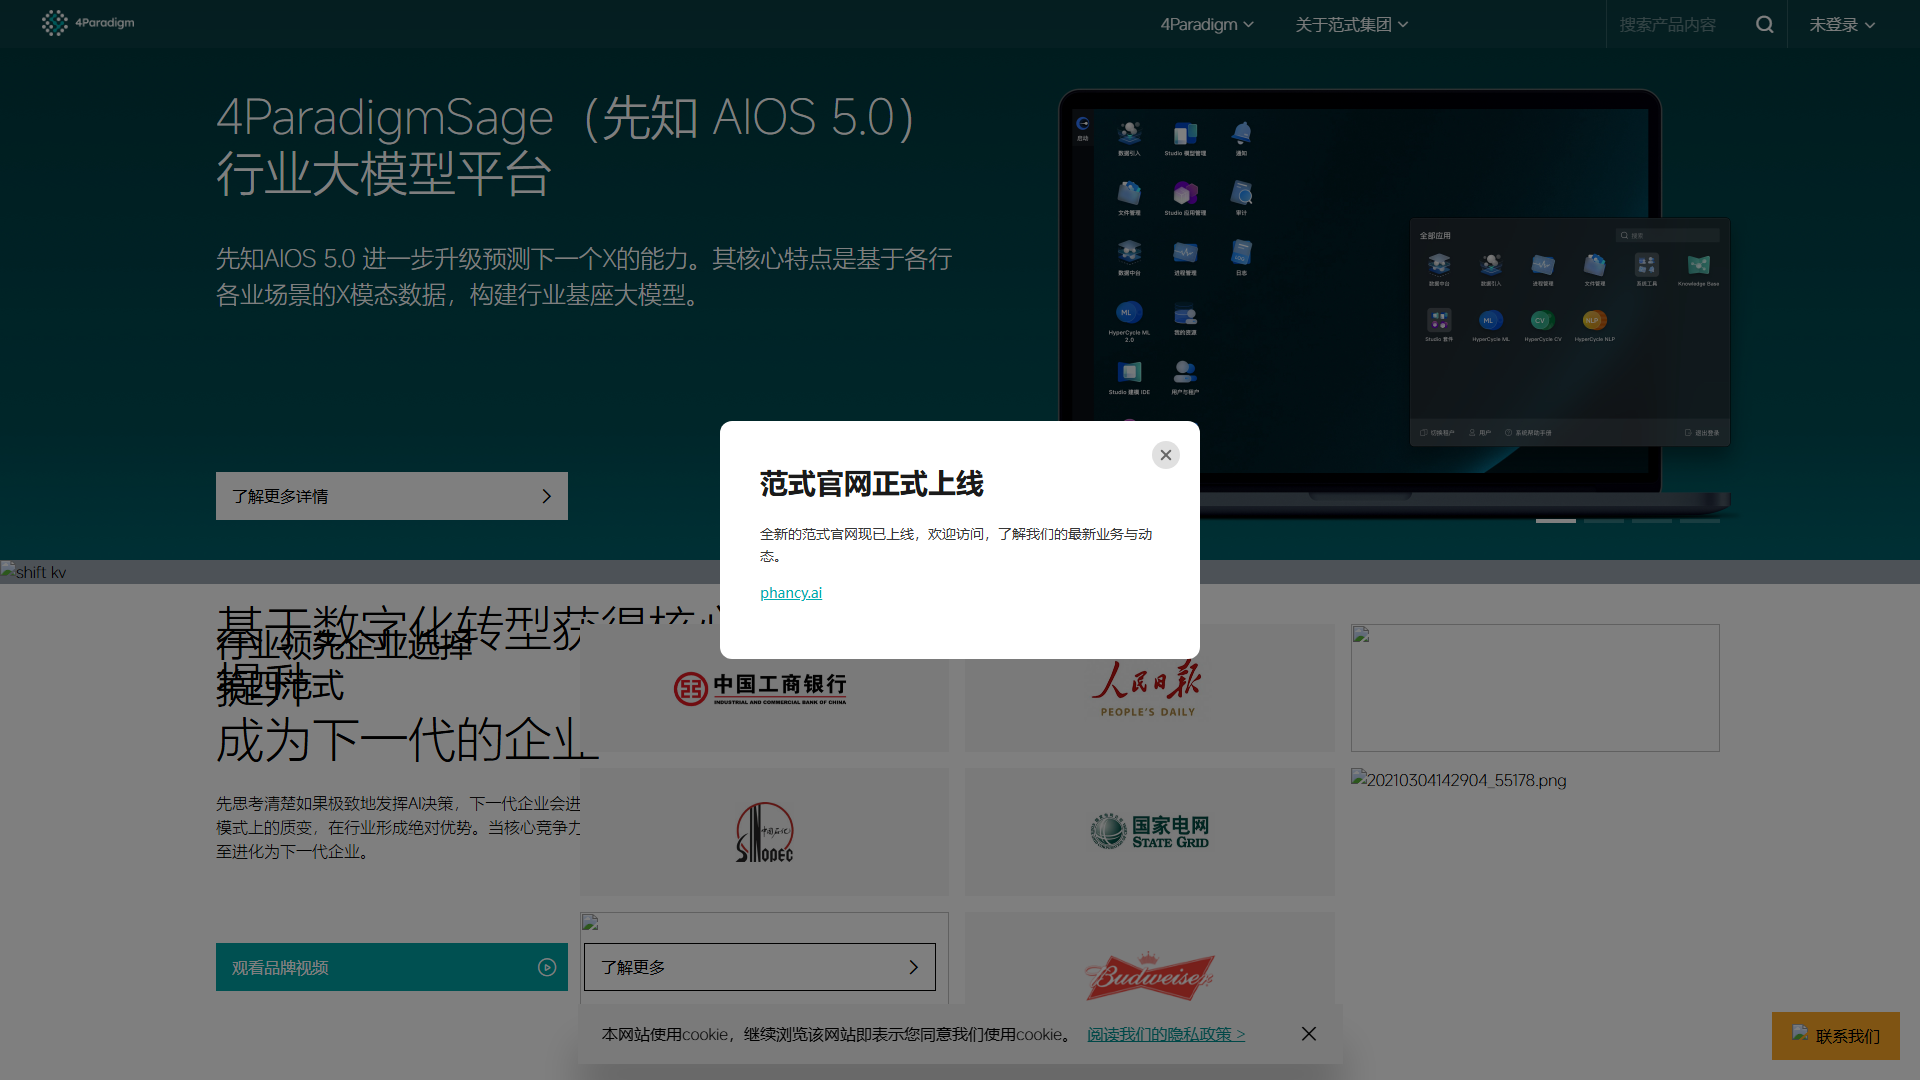Close the 范式官网正式上线 popup
Viewport: 1920px width, 1080px height.
(1165, 455)
